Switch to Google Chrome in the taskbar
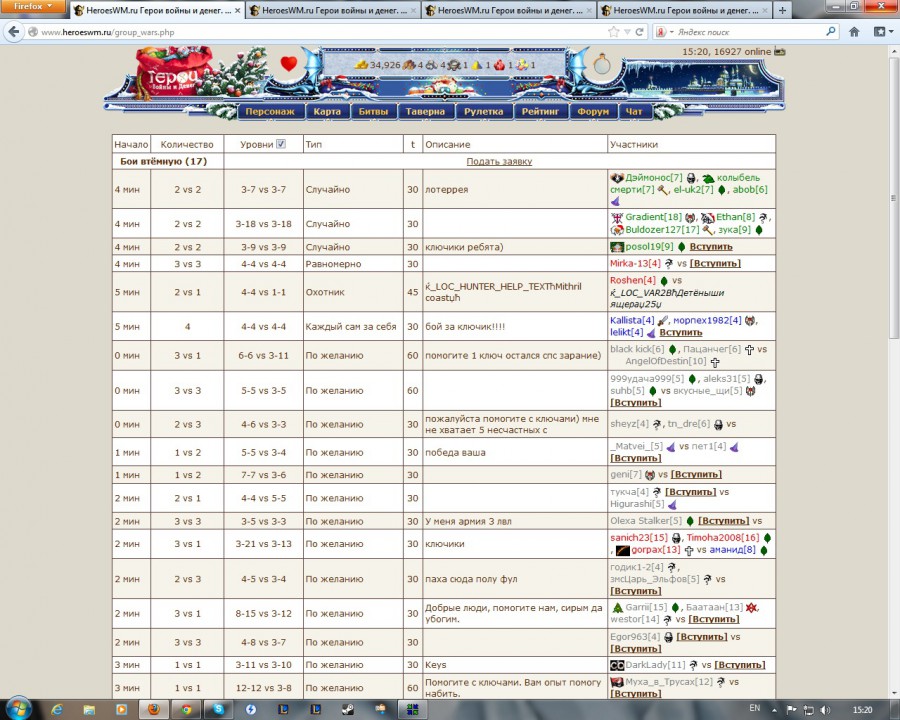The width and height of the screenshot is (900, 720). (x=185, y=710)
